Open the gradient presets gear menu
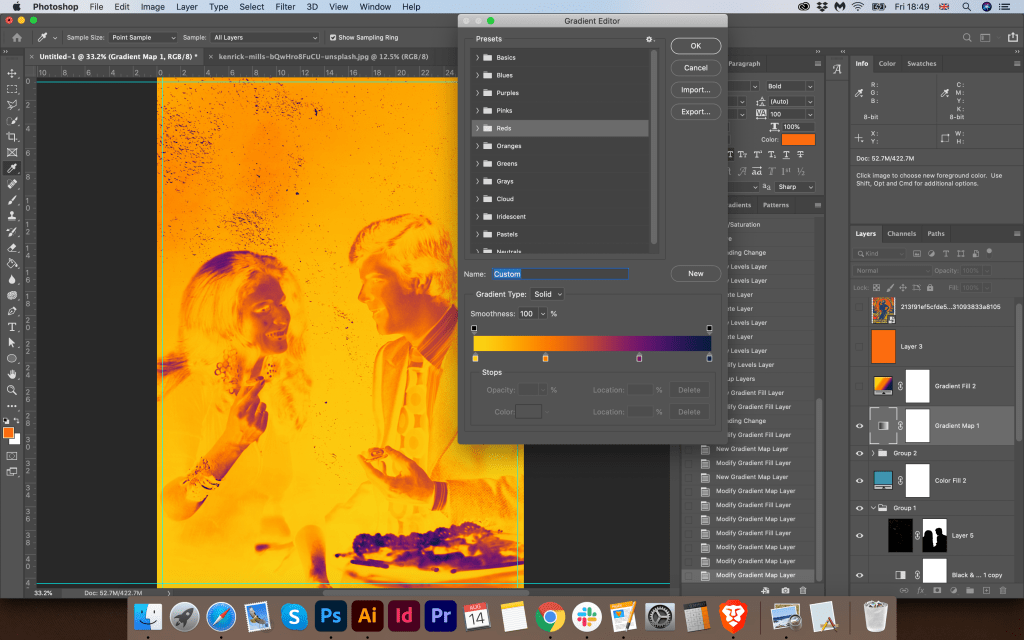 pyautogui.click(x=649, y=39)
